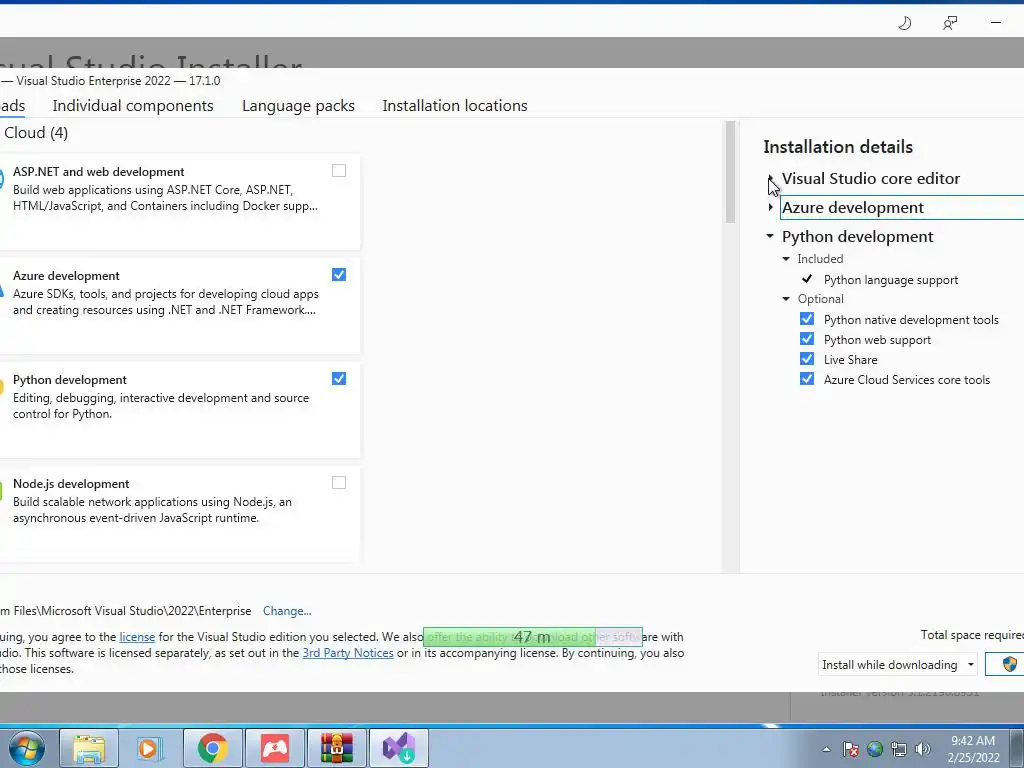
Task: Uncheck Python web support option
Action: click(x=807, y=339)
